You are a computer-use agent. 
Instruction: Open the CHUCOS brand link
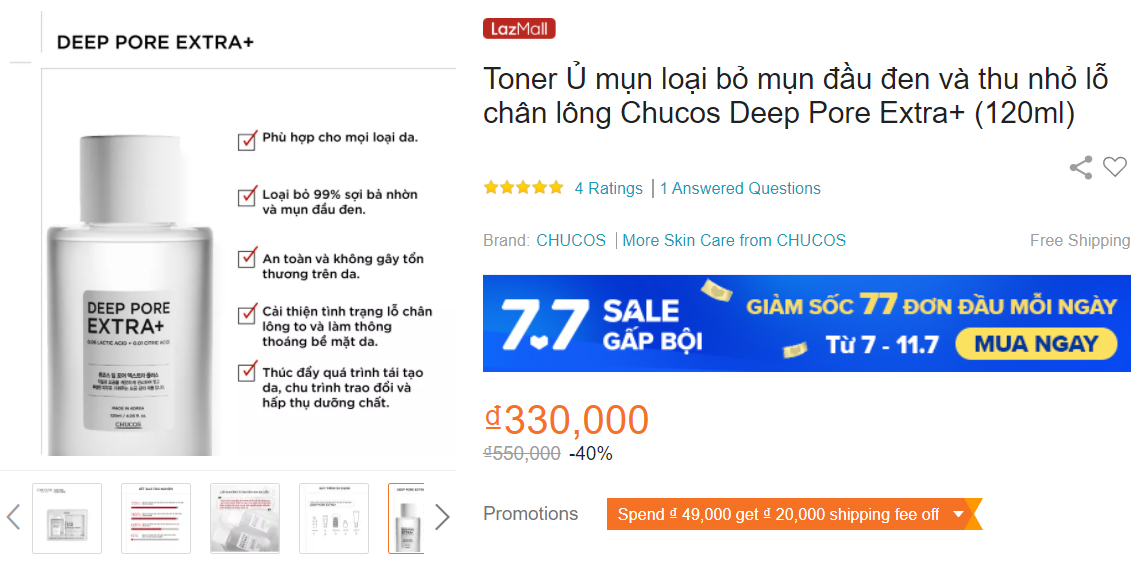click(571, 240)
